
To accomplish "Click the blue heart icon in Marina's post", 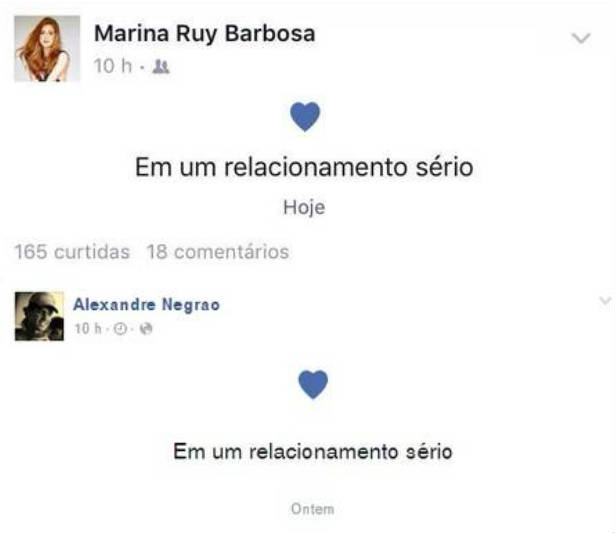I will tap(305, 116).
